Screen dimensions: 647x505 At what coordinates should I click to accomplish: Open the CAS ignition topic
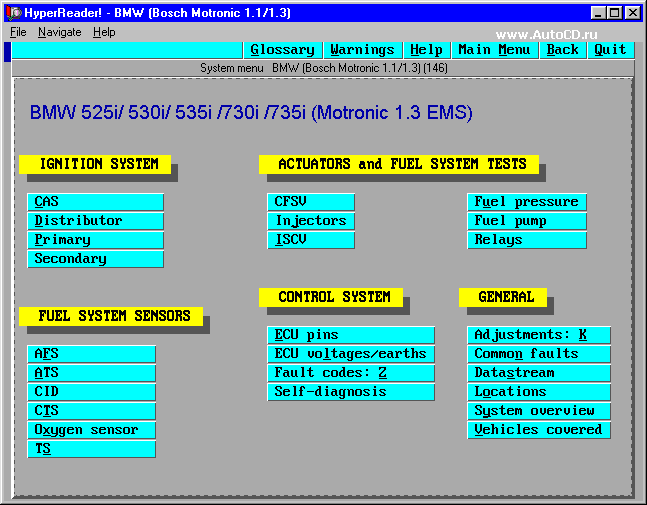tap(96, 202)
